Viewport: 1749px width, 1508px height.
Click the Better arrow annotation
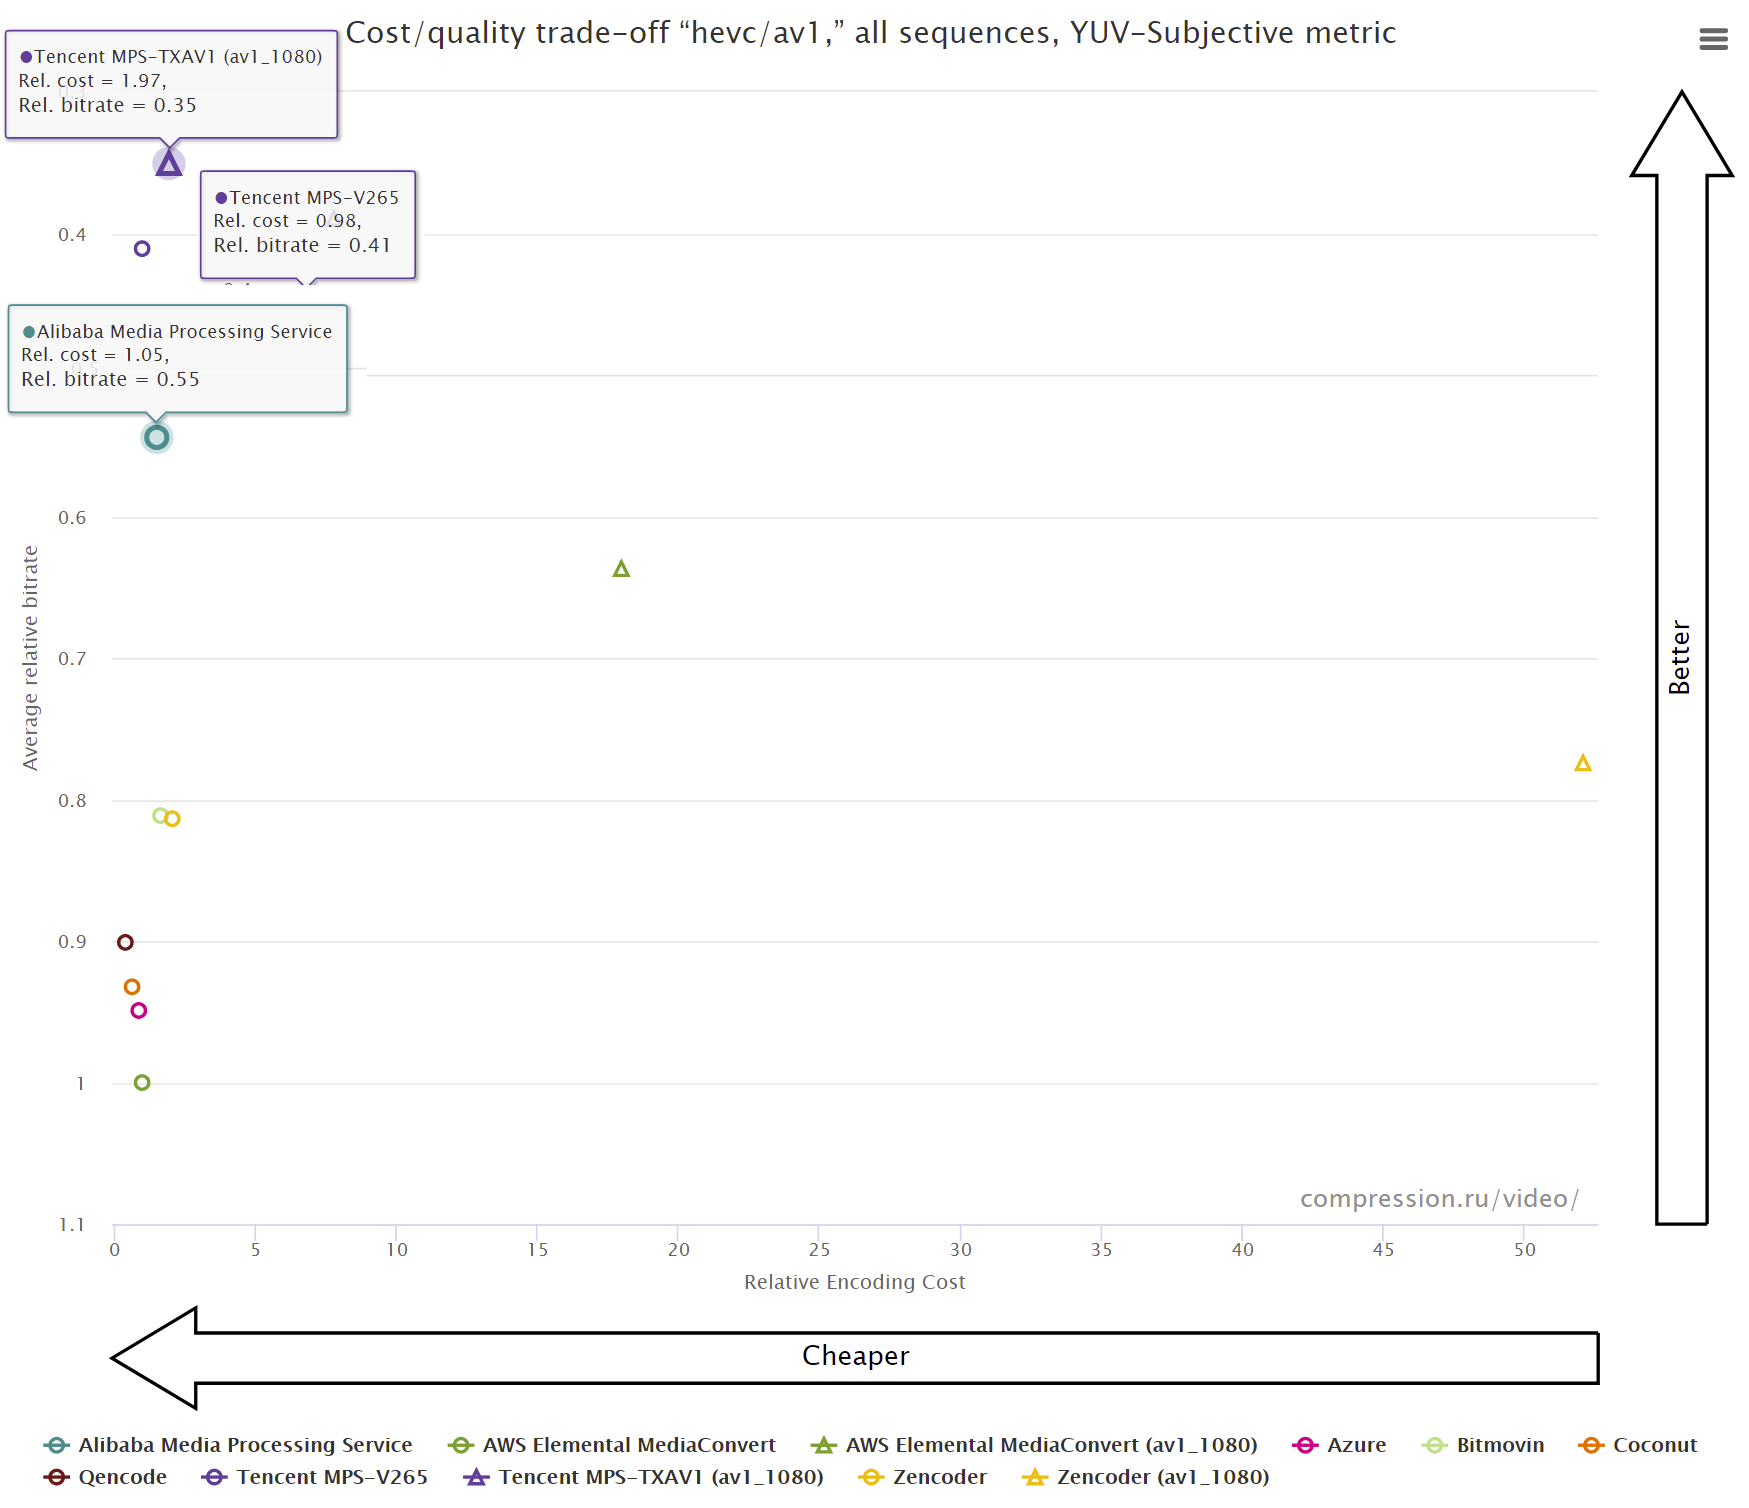pyautogui.click(x=1680, y=657)
